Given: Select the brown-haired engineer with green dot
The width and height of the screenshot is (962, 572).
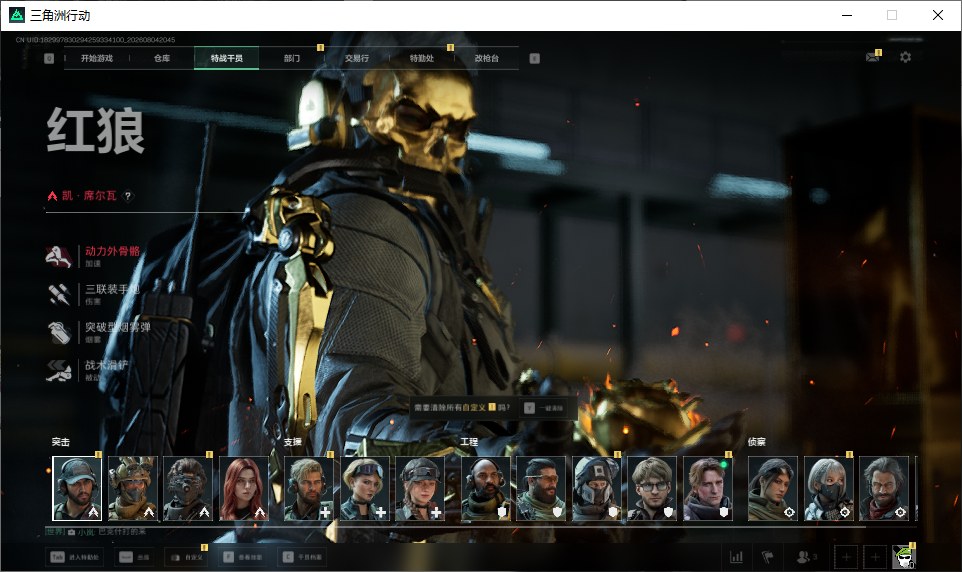Looking at the screenshot, I should (707, 489).
